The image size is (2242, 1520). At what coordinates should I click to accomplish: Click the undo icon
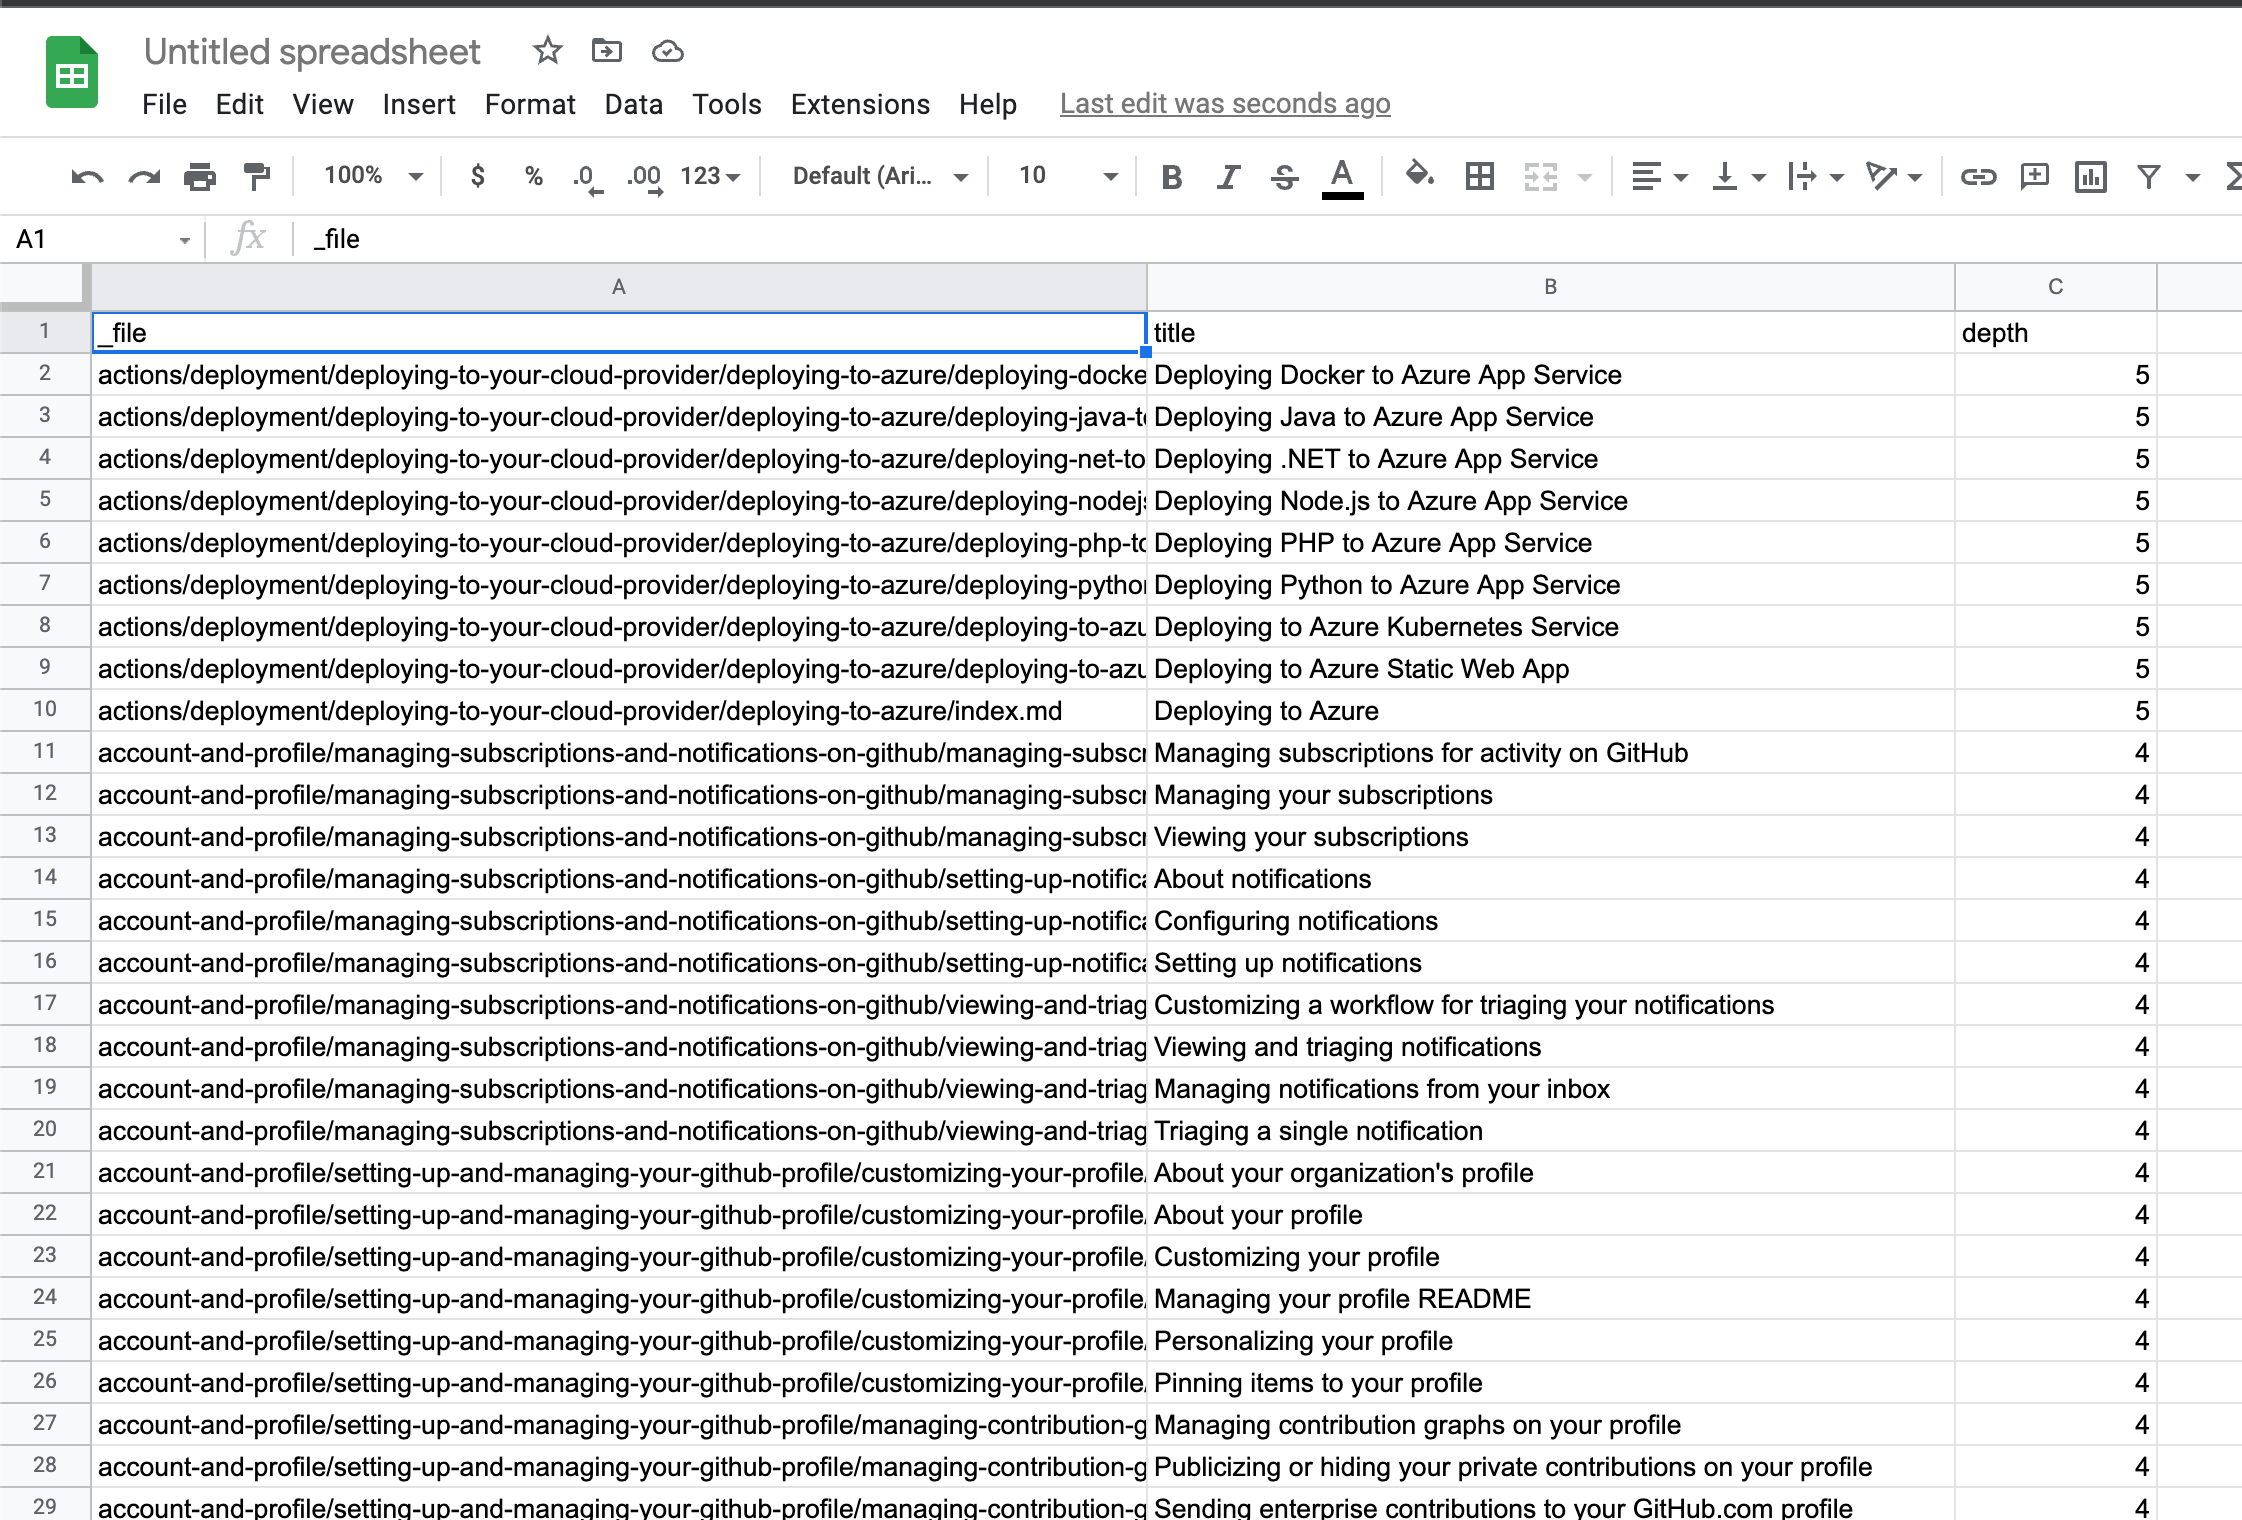[x=87, y=177]
